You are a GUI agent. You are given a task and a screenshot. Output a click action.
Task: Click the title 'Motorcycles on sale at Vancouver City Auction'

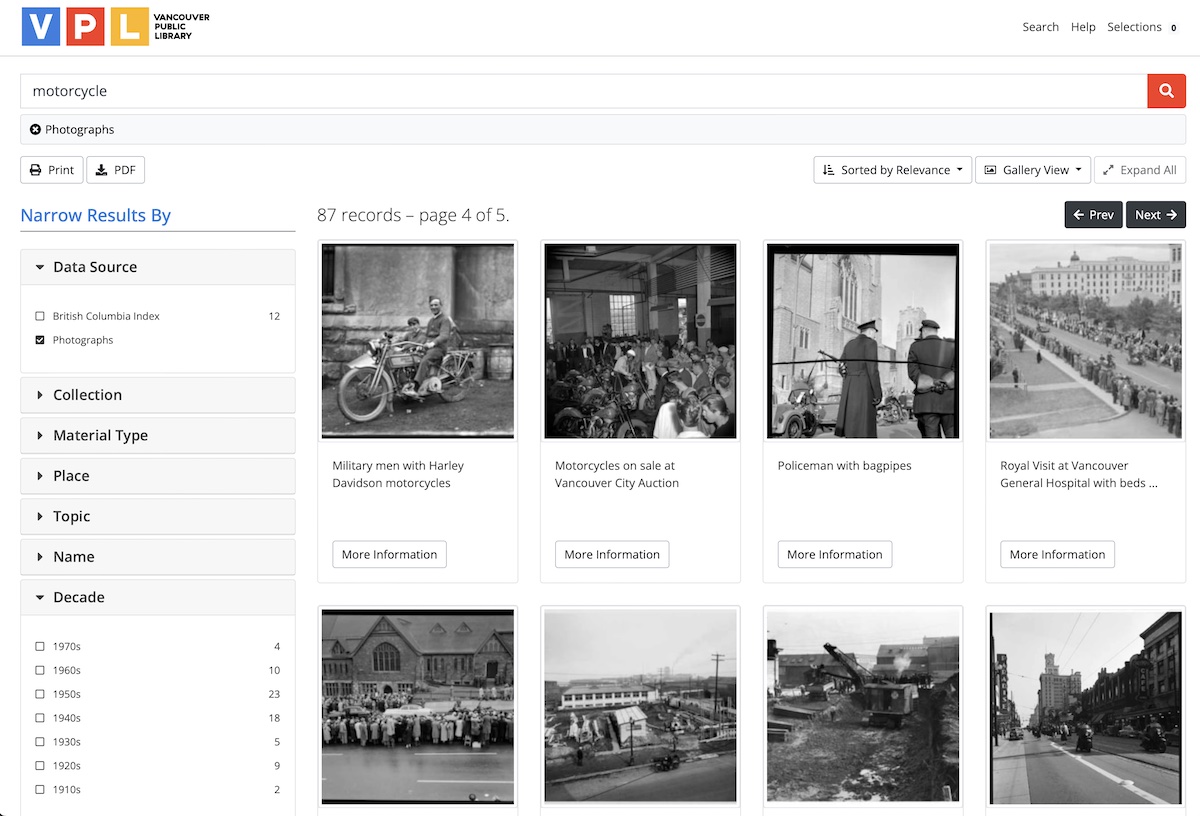point(617,474)
